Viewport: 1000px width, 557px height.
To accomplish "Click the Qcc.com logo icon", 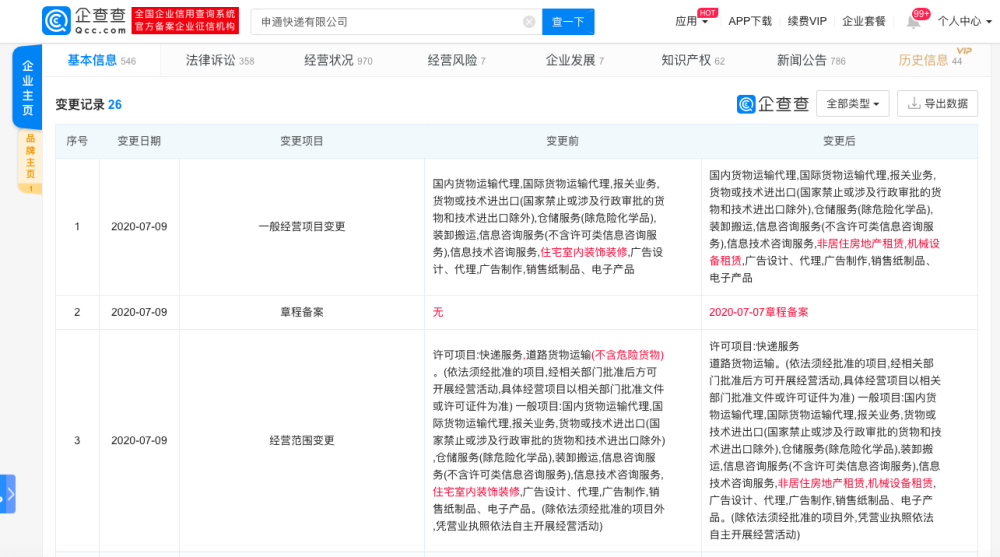I will tap(56, 21).
